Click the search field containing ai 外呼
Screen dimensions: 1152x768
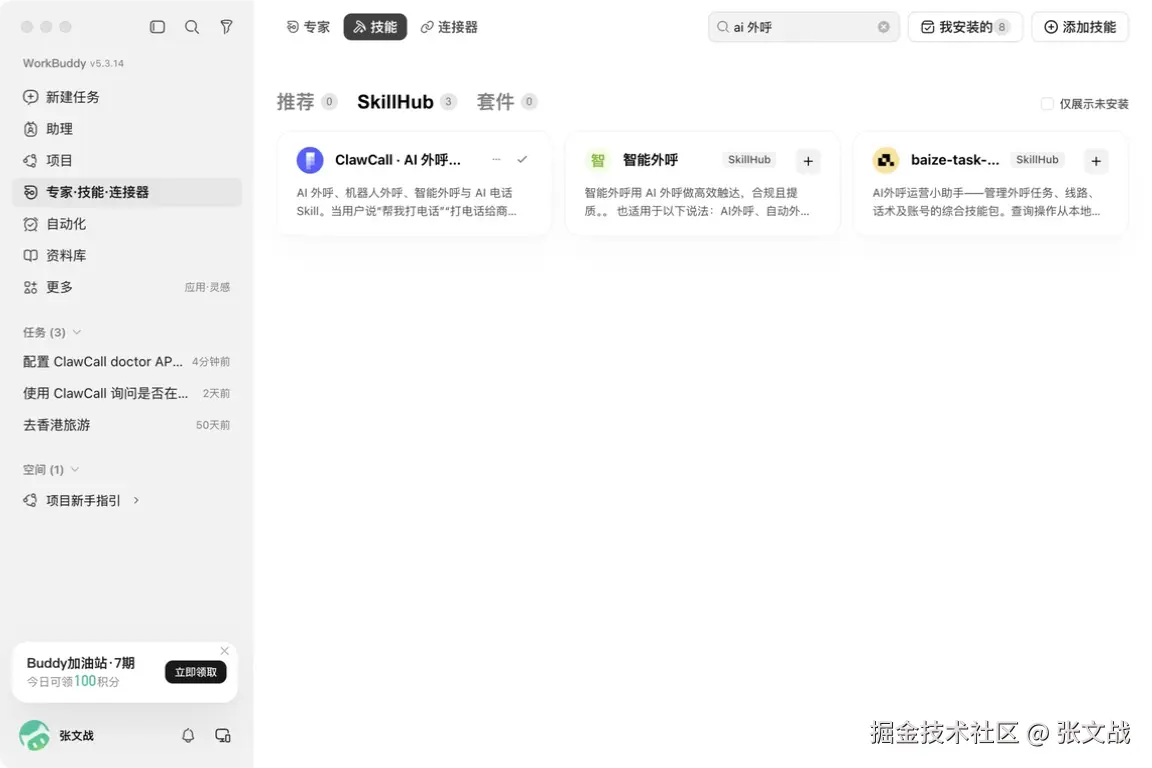[x=803, y=27]
